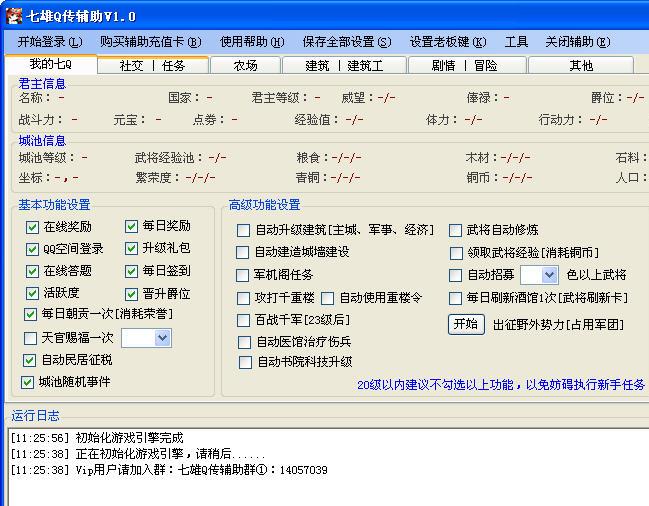Screen dimensions: 649x506
Task: Go to the 其他 tab
Action: point(581,65)
